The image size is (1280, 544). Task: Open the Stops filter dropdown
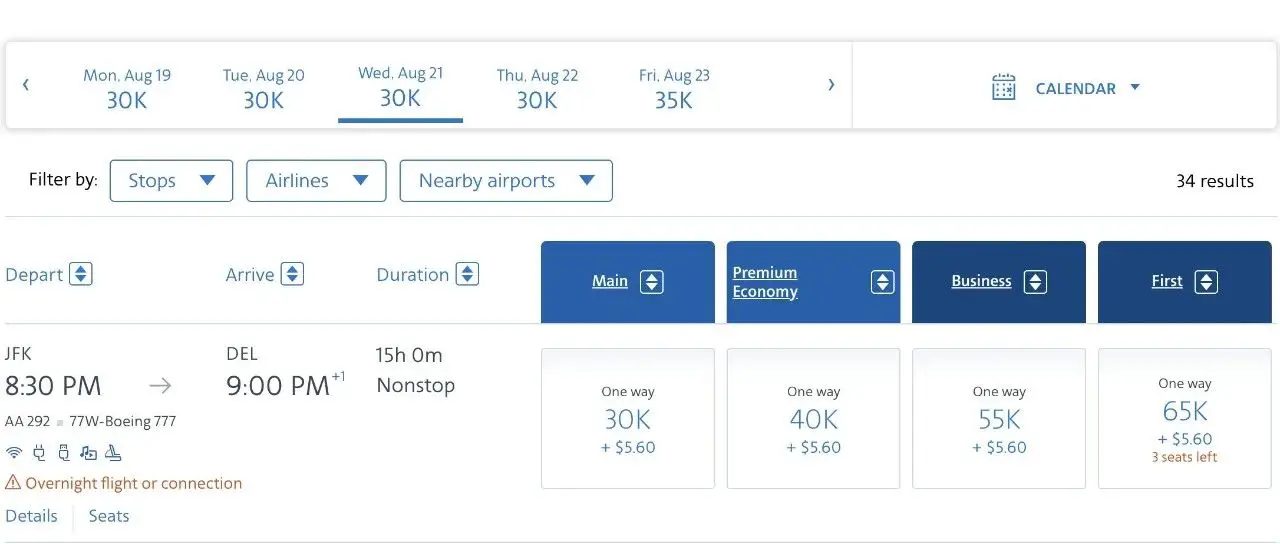tap(171, 181)
